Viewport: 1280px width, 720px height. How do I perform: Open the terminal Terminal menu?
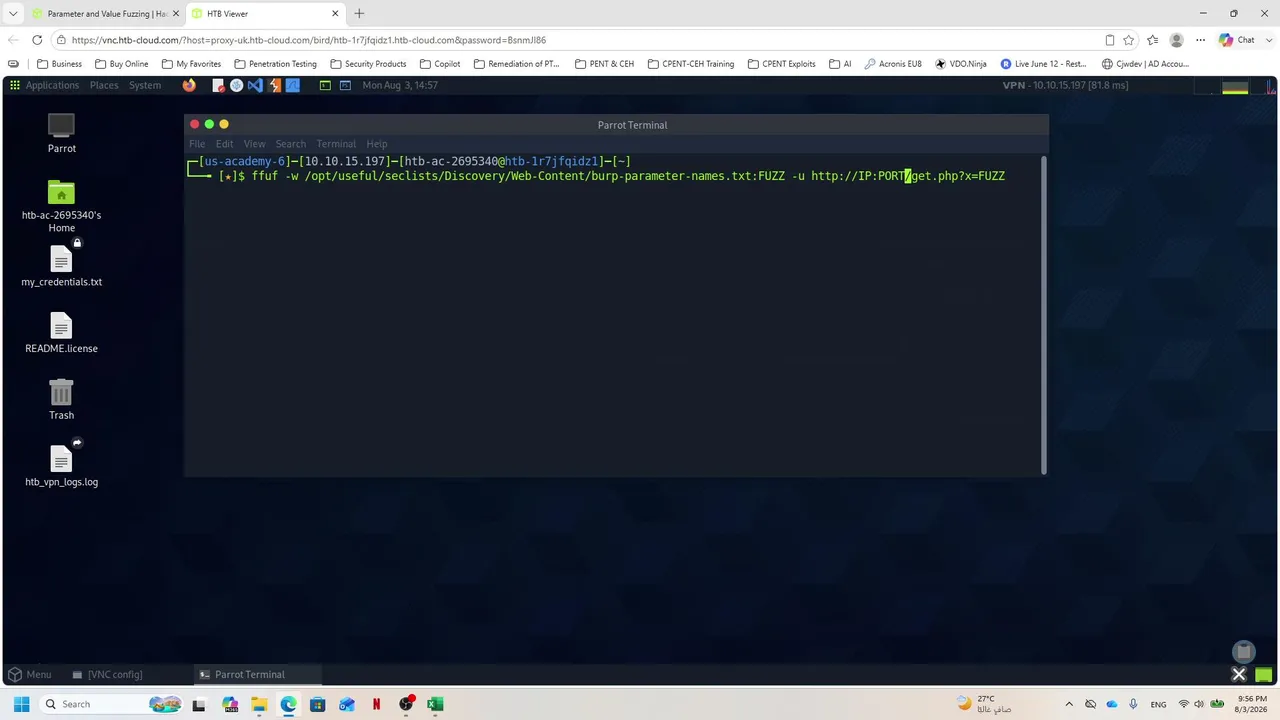click(336, 144)
